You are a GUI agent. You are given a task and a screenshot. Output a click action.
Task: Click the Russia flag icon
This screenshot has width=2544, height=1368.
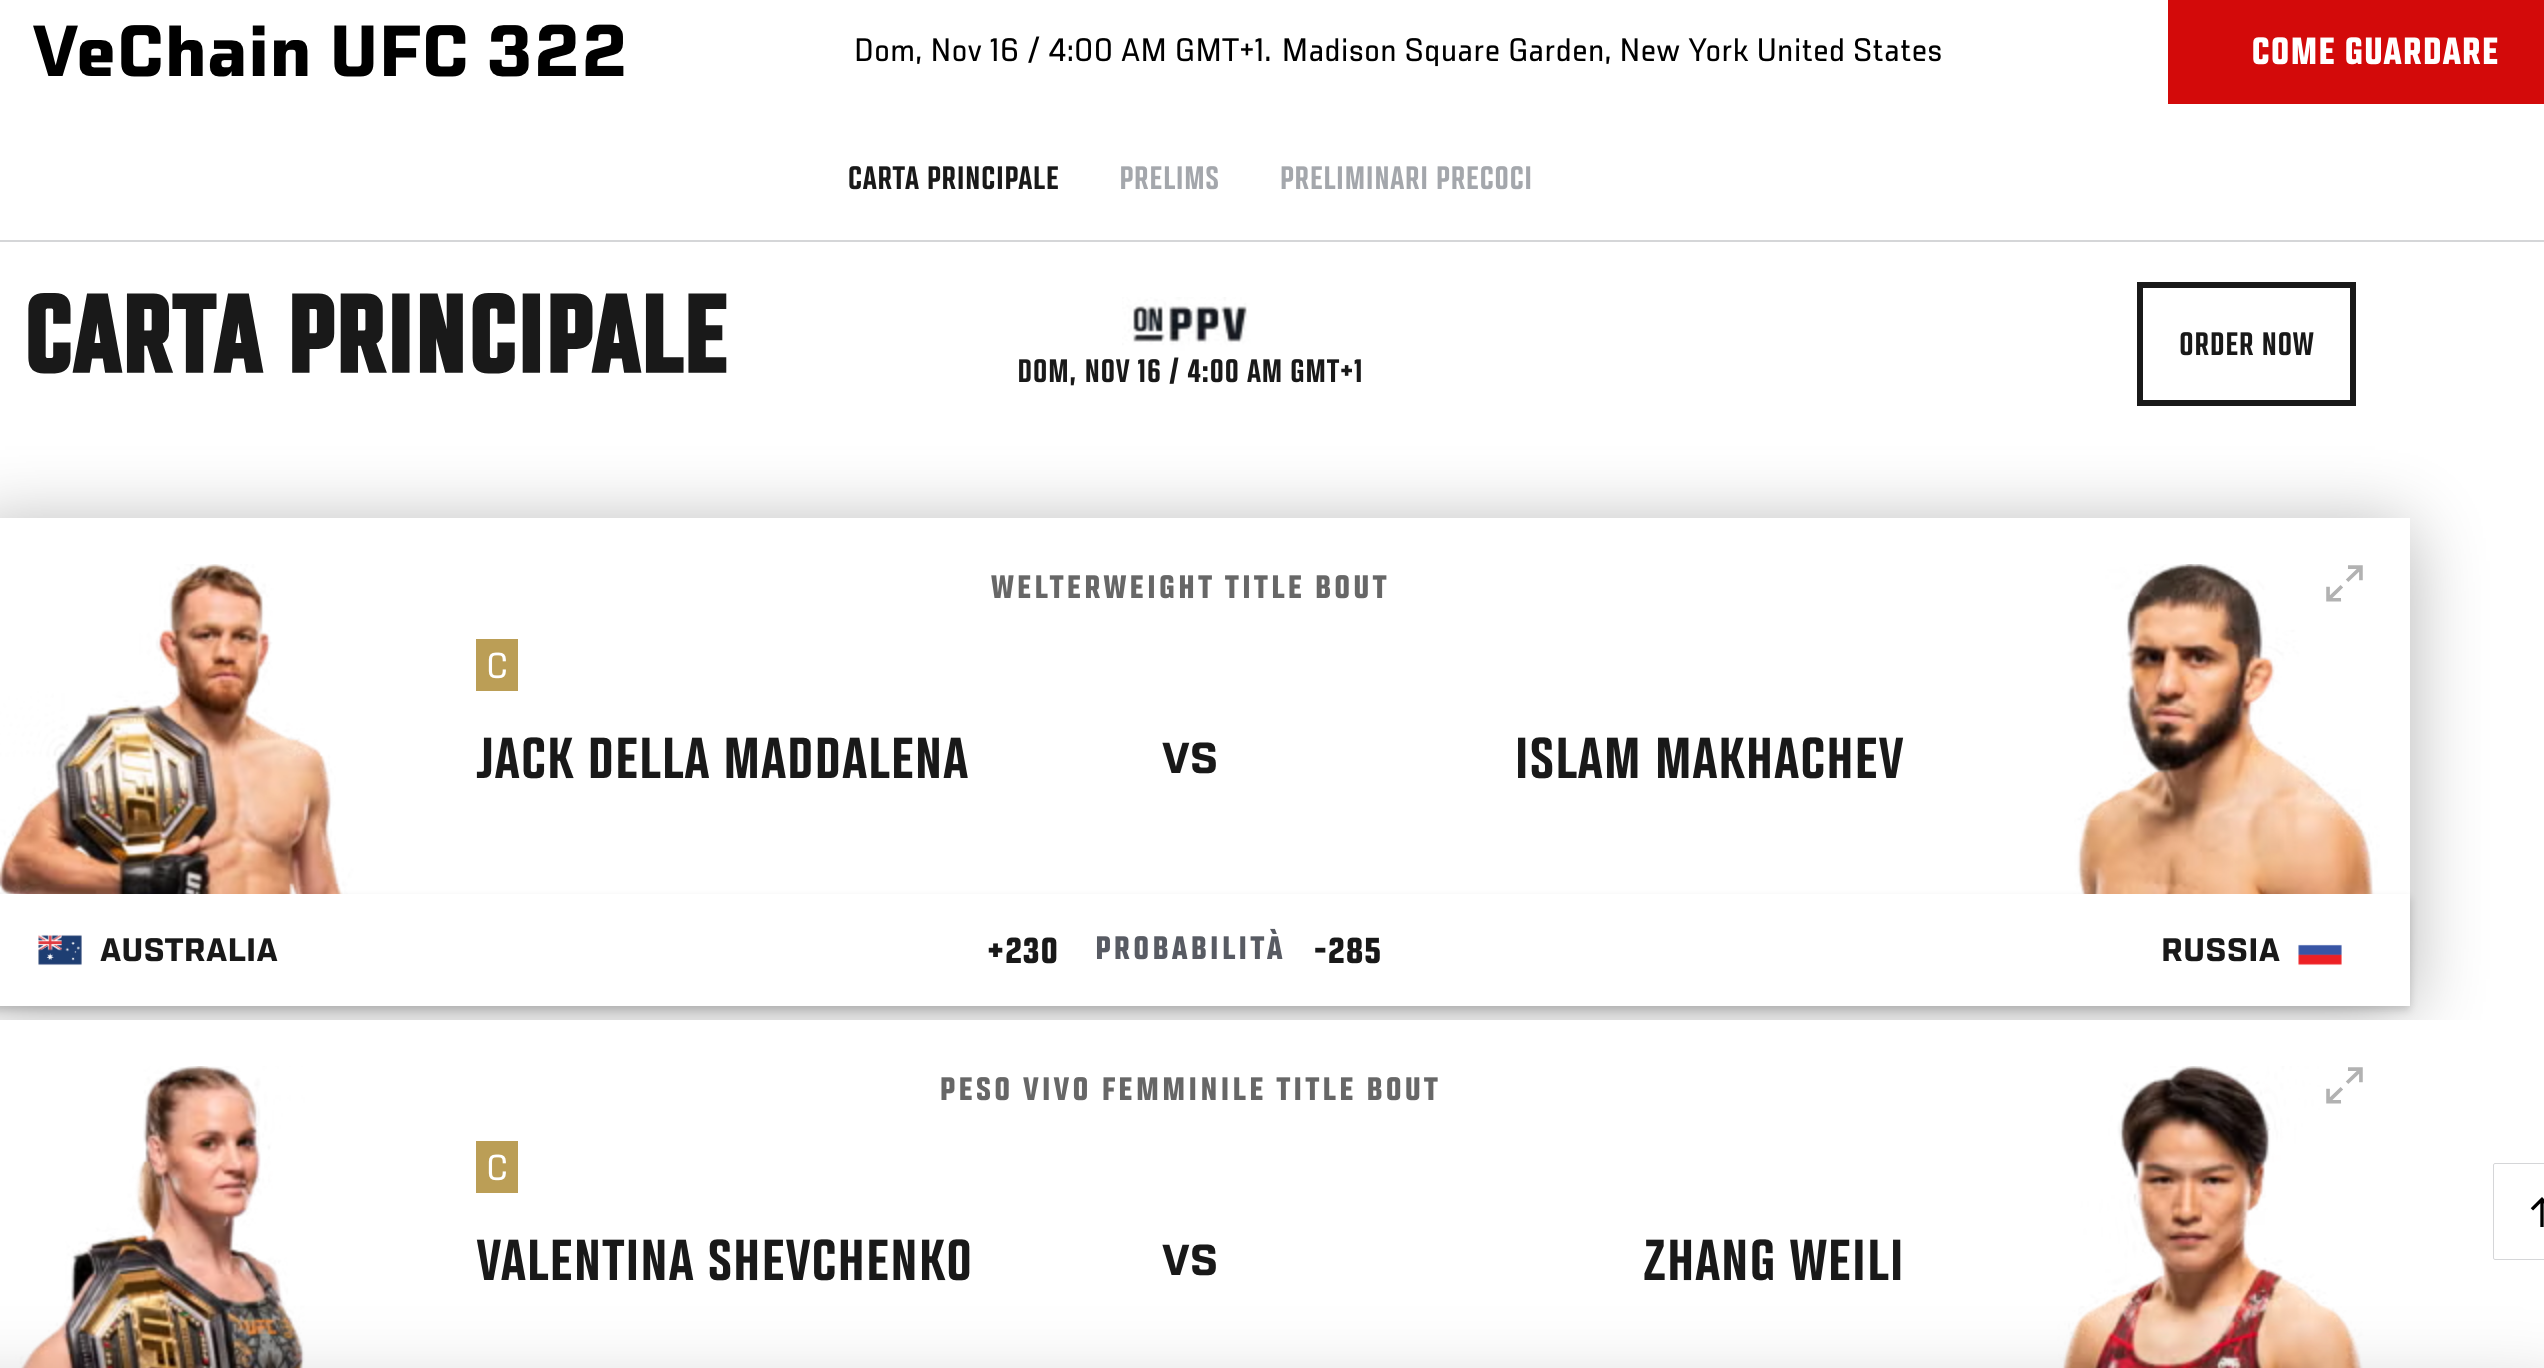[x=2319, y=952]
